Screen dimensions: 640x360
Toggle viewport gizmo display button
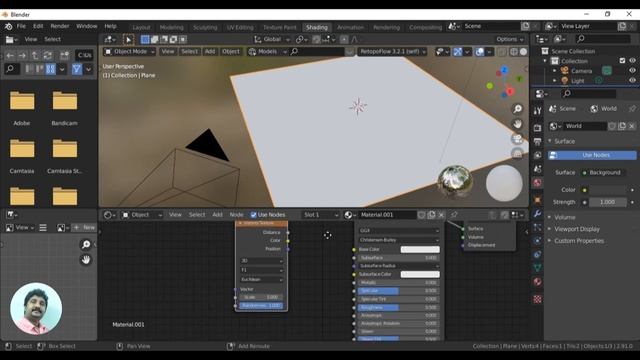pos(458,52)
